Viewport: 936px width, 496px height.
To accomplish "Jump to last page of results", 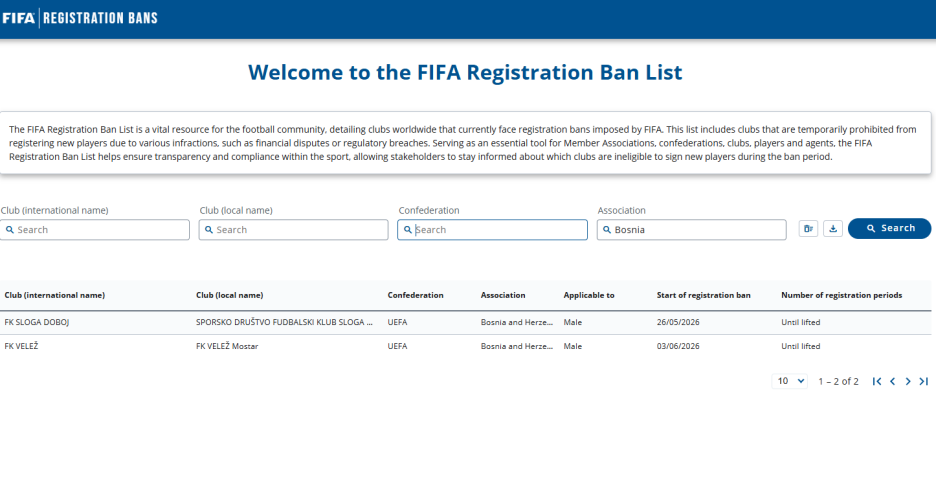I will (923, 381).
